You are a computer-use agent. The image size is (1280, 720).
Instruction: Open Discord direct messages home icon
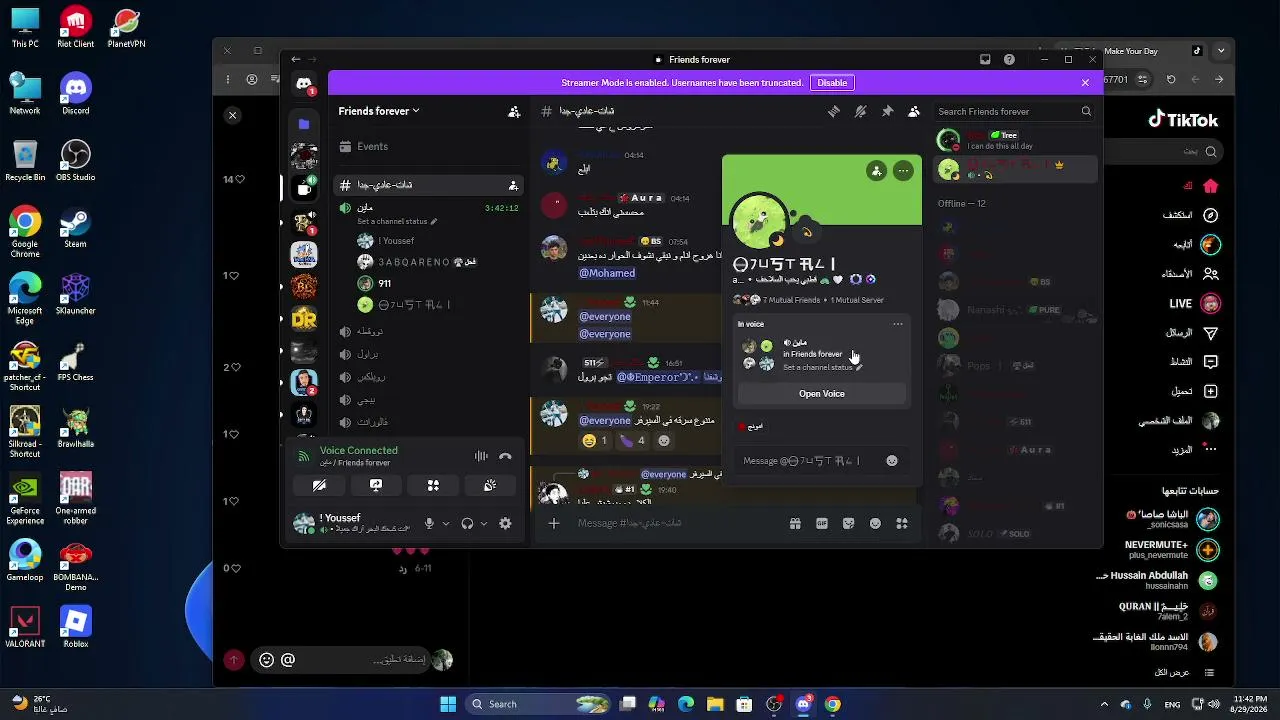304,85
